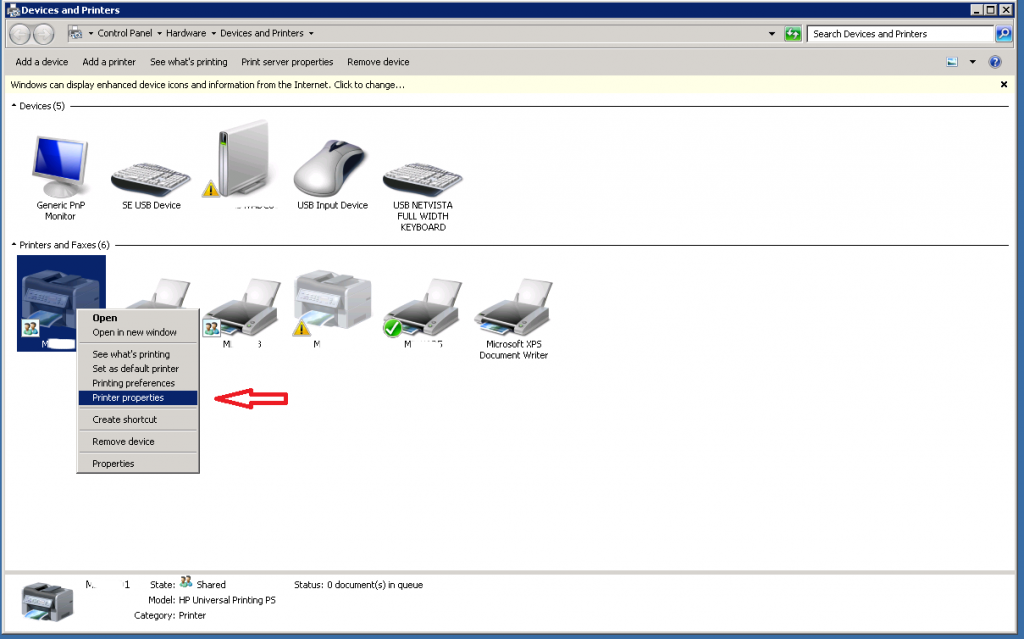Open Print server properties
The image size is (1024, 639).
pos(286,61)
